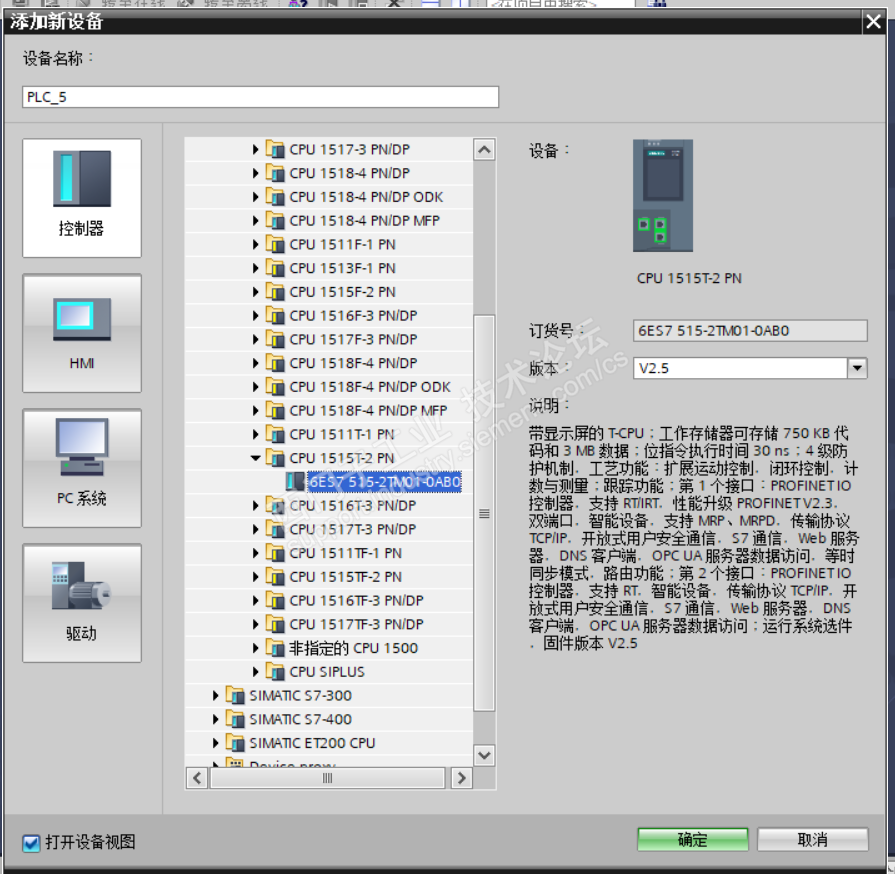Select the HMI device category icon
This screenshot has width=895, height=874.
[x=82, y=333]
